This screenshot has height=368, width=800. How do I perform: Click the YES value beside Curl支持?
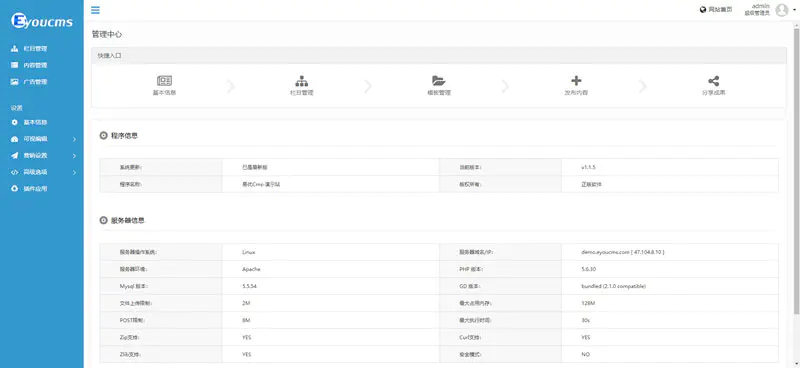pos(586,337)
